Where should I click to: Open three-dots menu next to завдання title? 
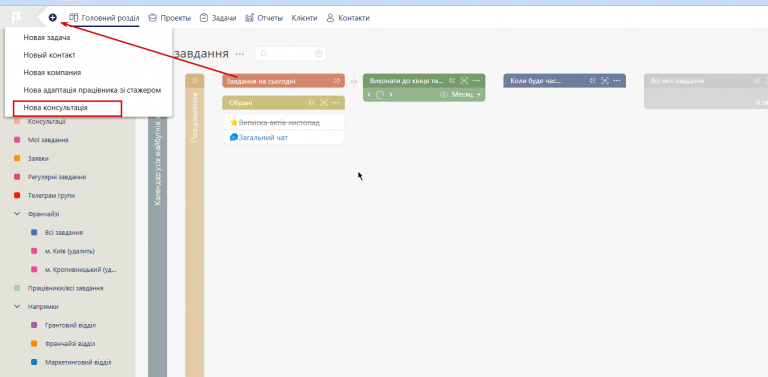point(240,54)
